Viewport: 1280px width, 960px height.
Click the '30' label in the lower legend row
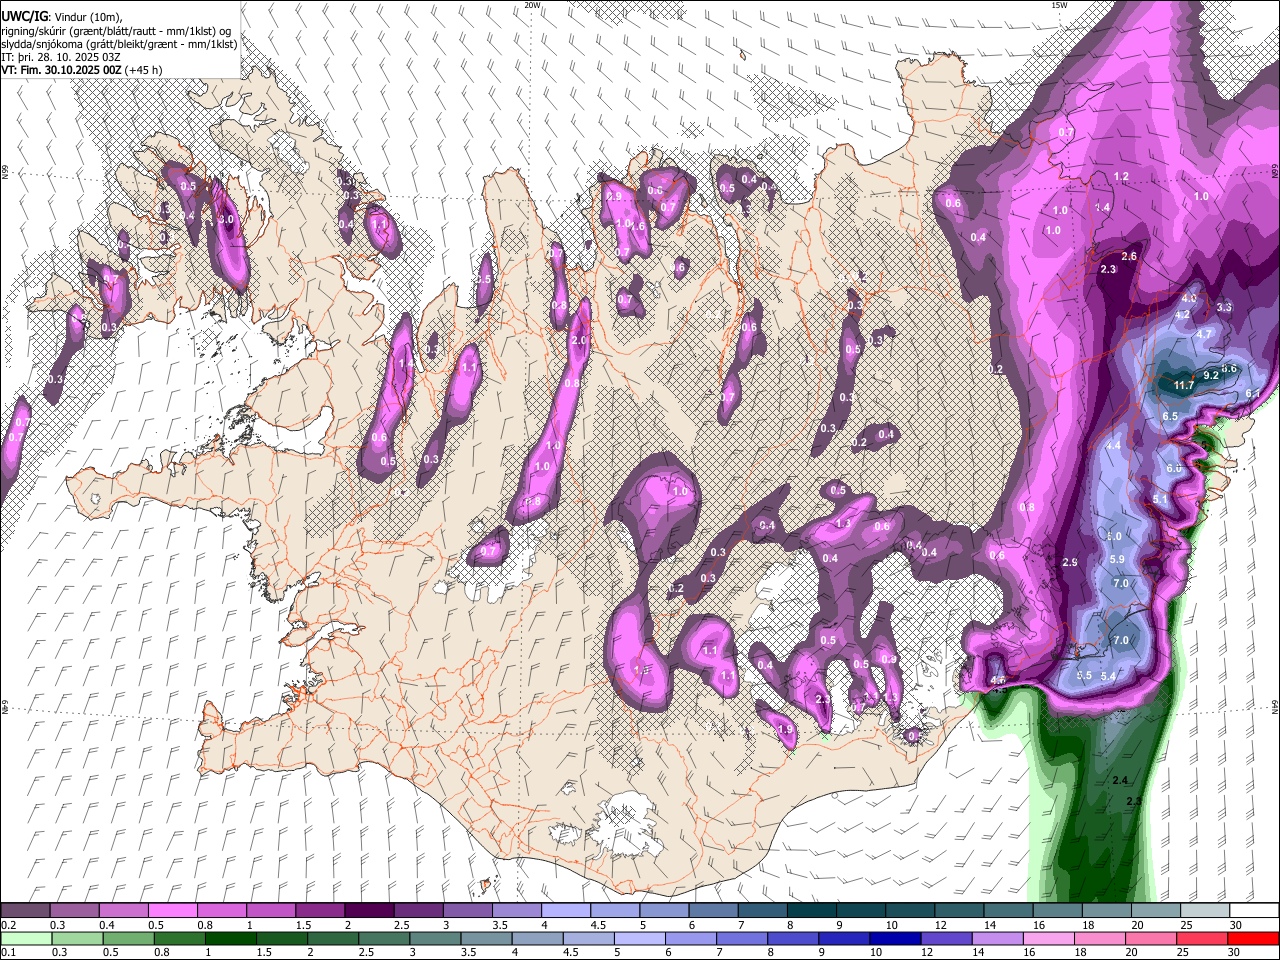(x=1236, y=952)
